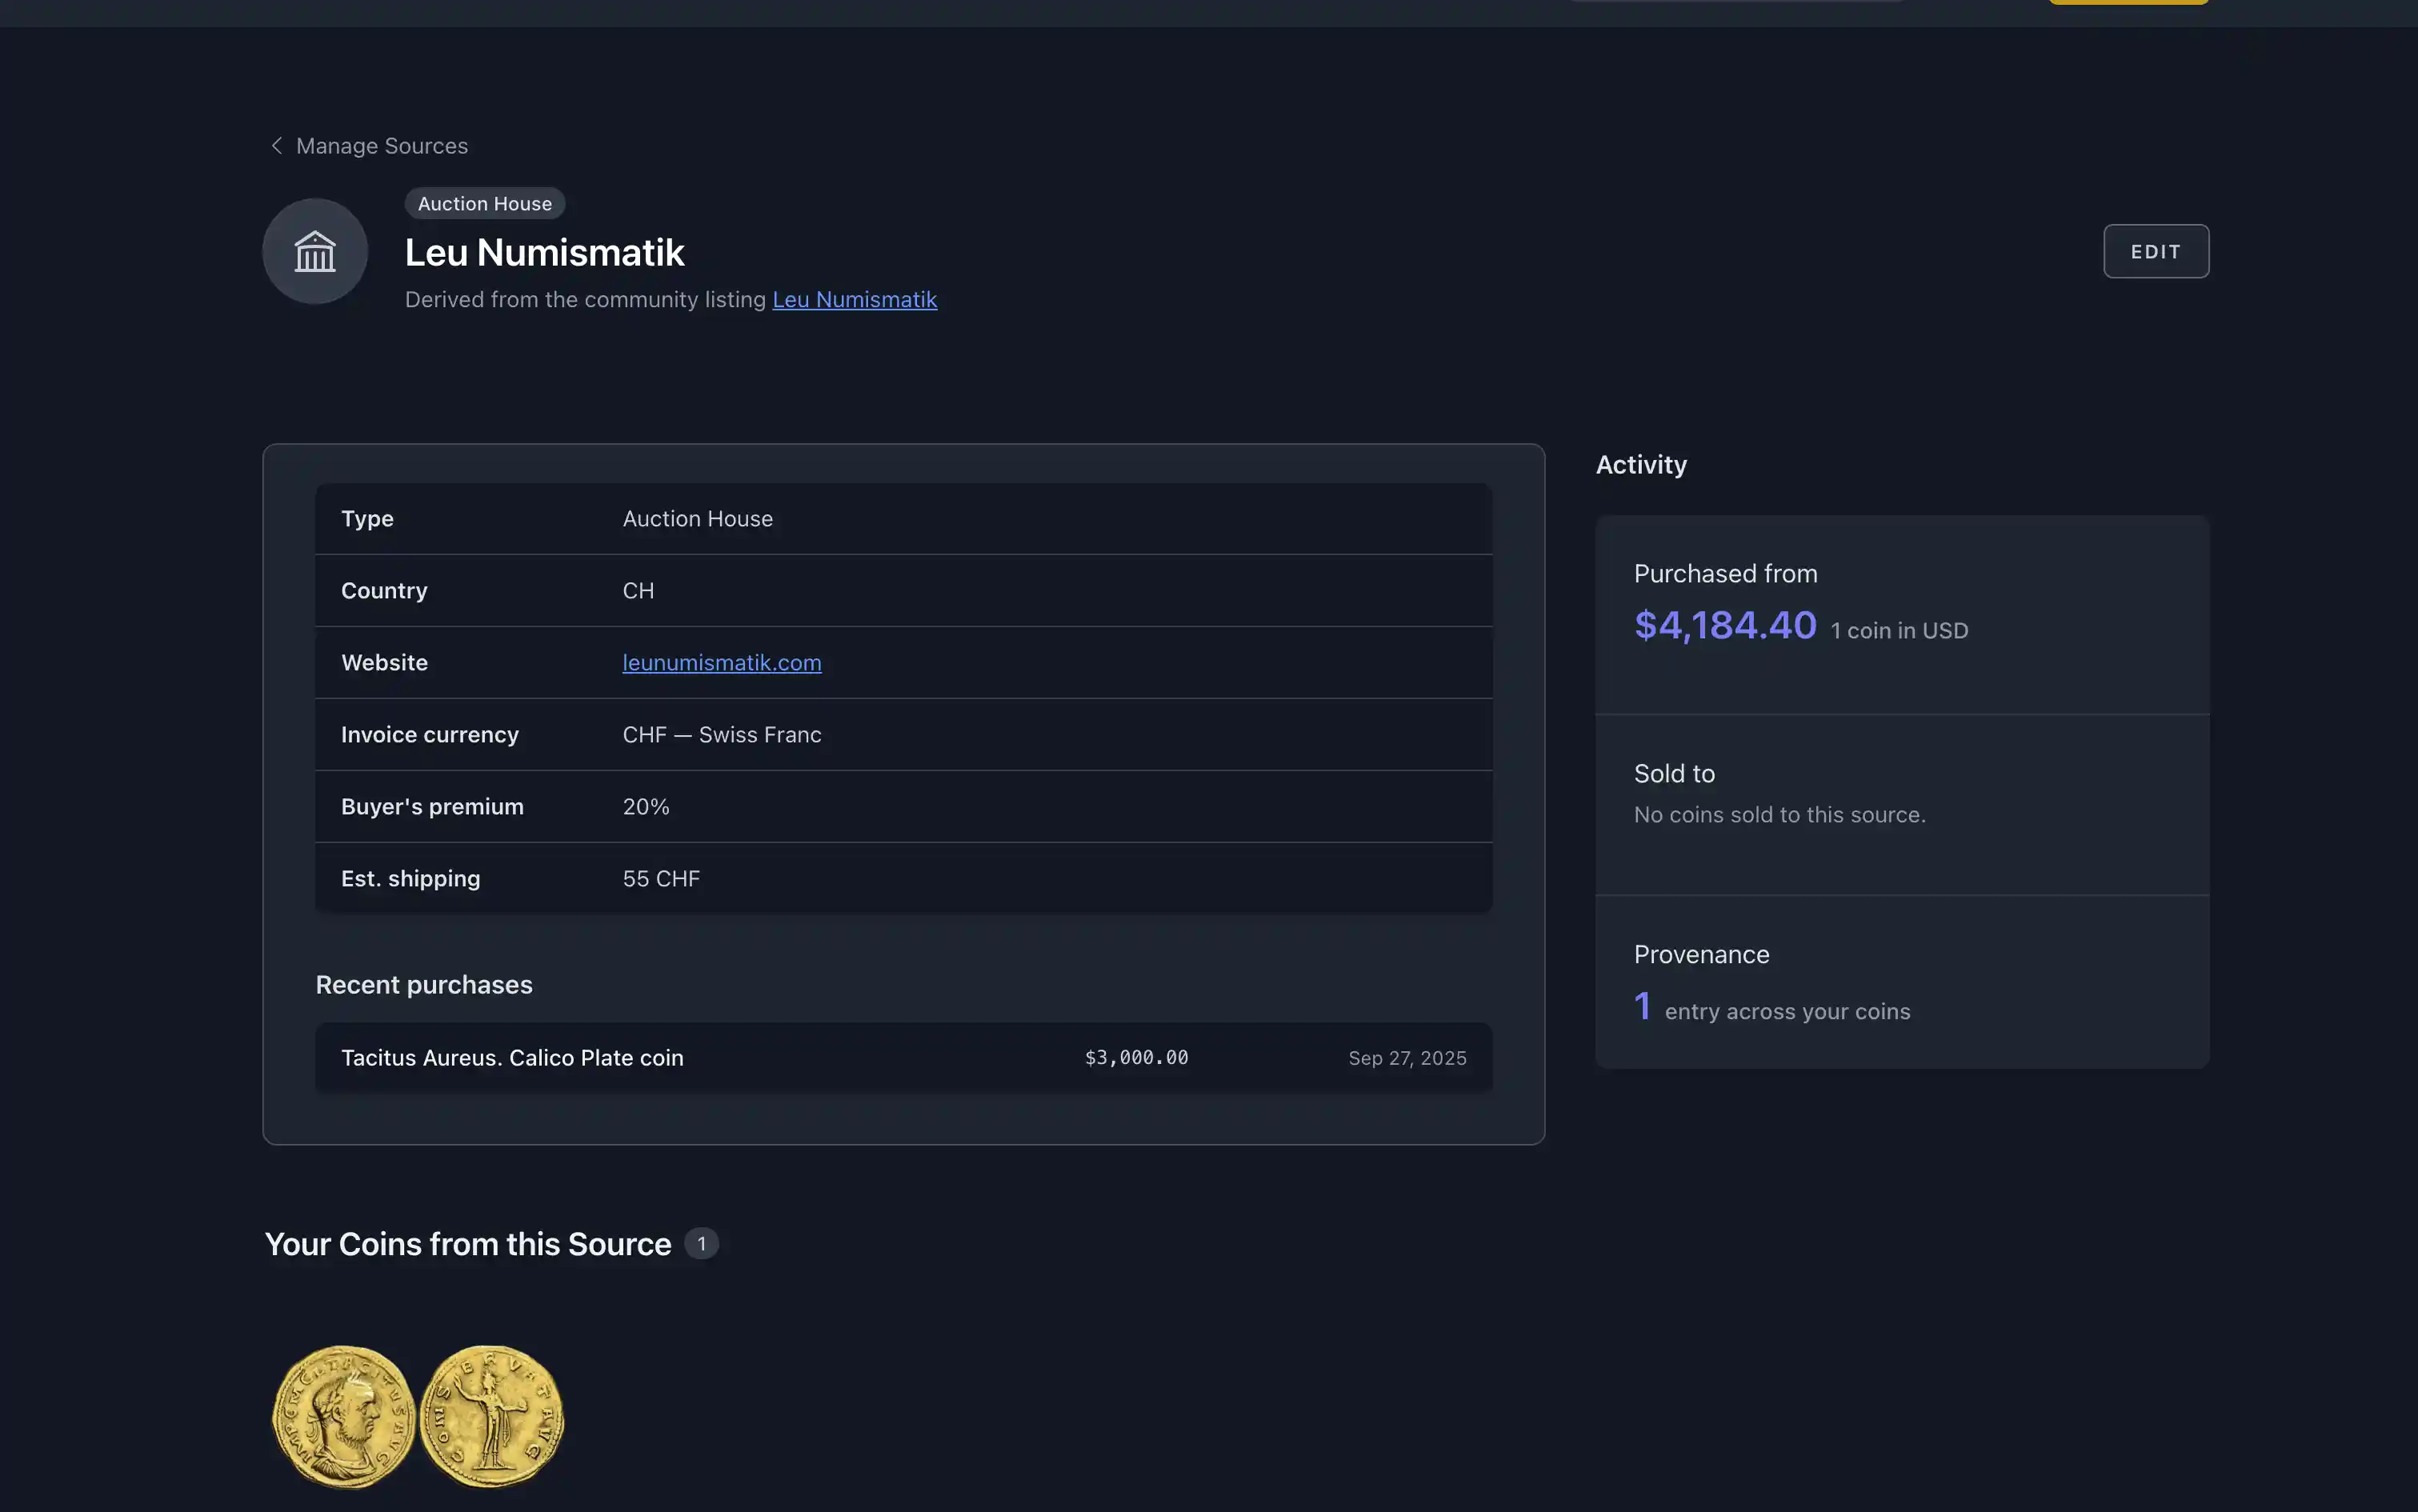Screen dimensions: 2418x1512
Task: Click the Auction House badge above the title
Action: [485, 203]
